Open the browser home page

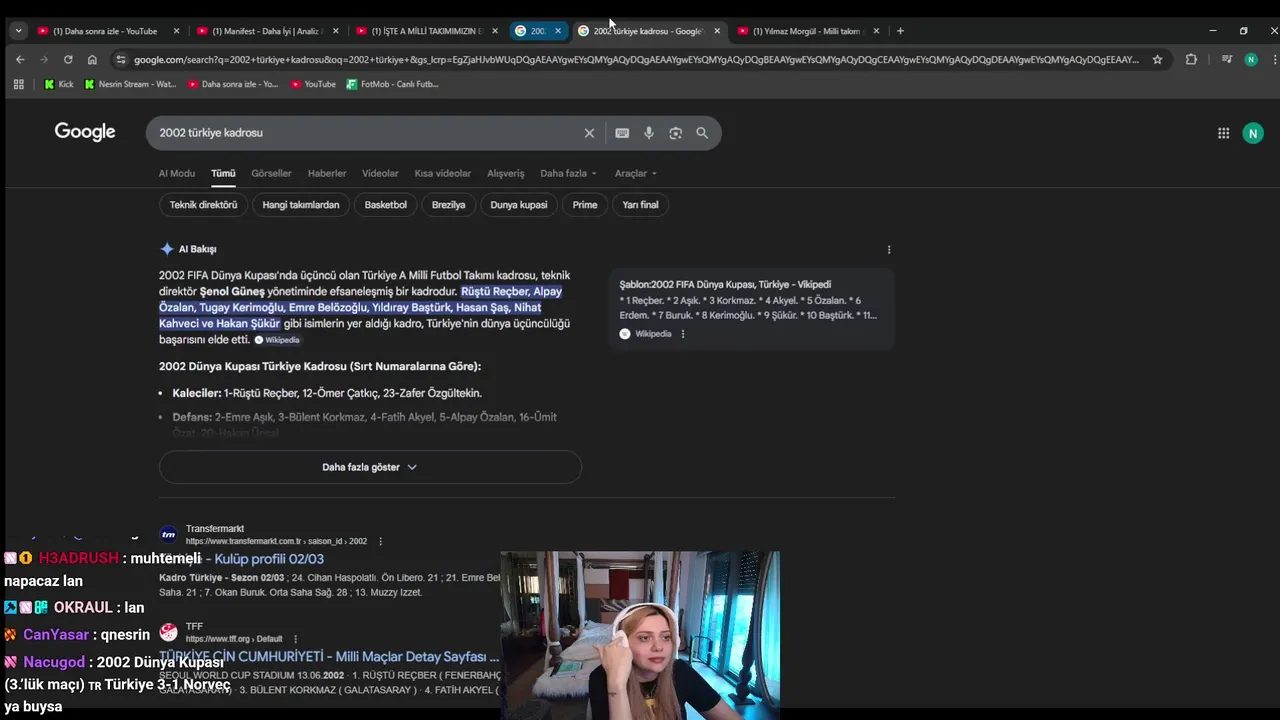(x=92, y=59)
